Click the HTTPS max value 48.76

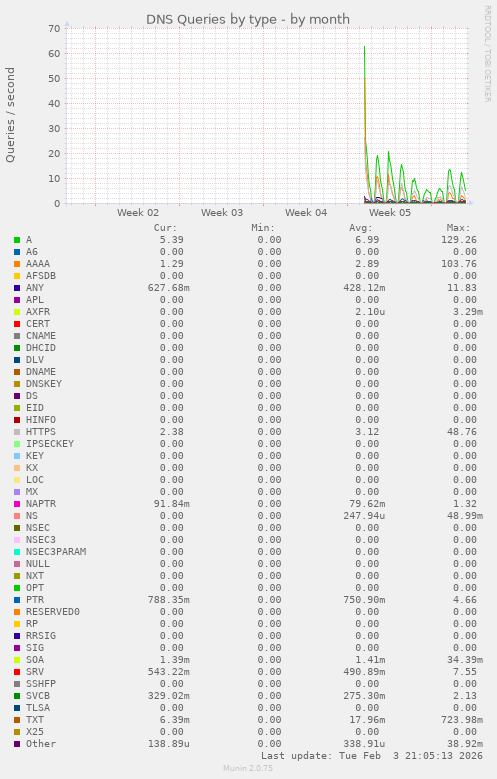[x=462, y=432]
